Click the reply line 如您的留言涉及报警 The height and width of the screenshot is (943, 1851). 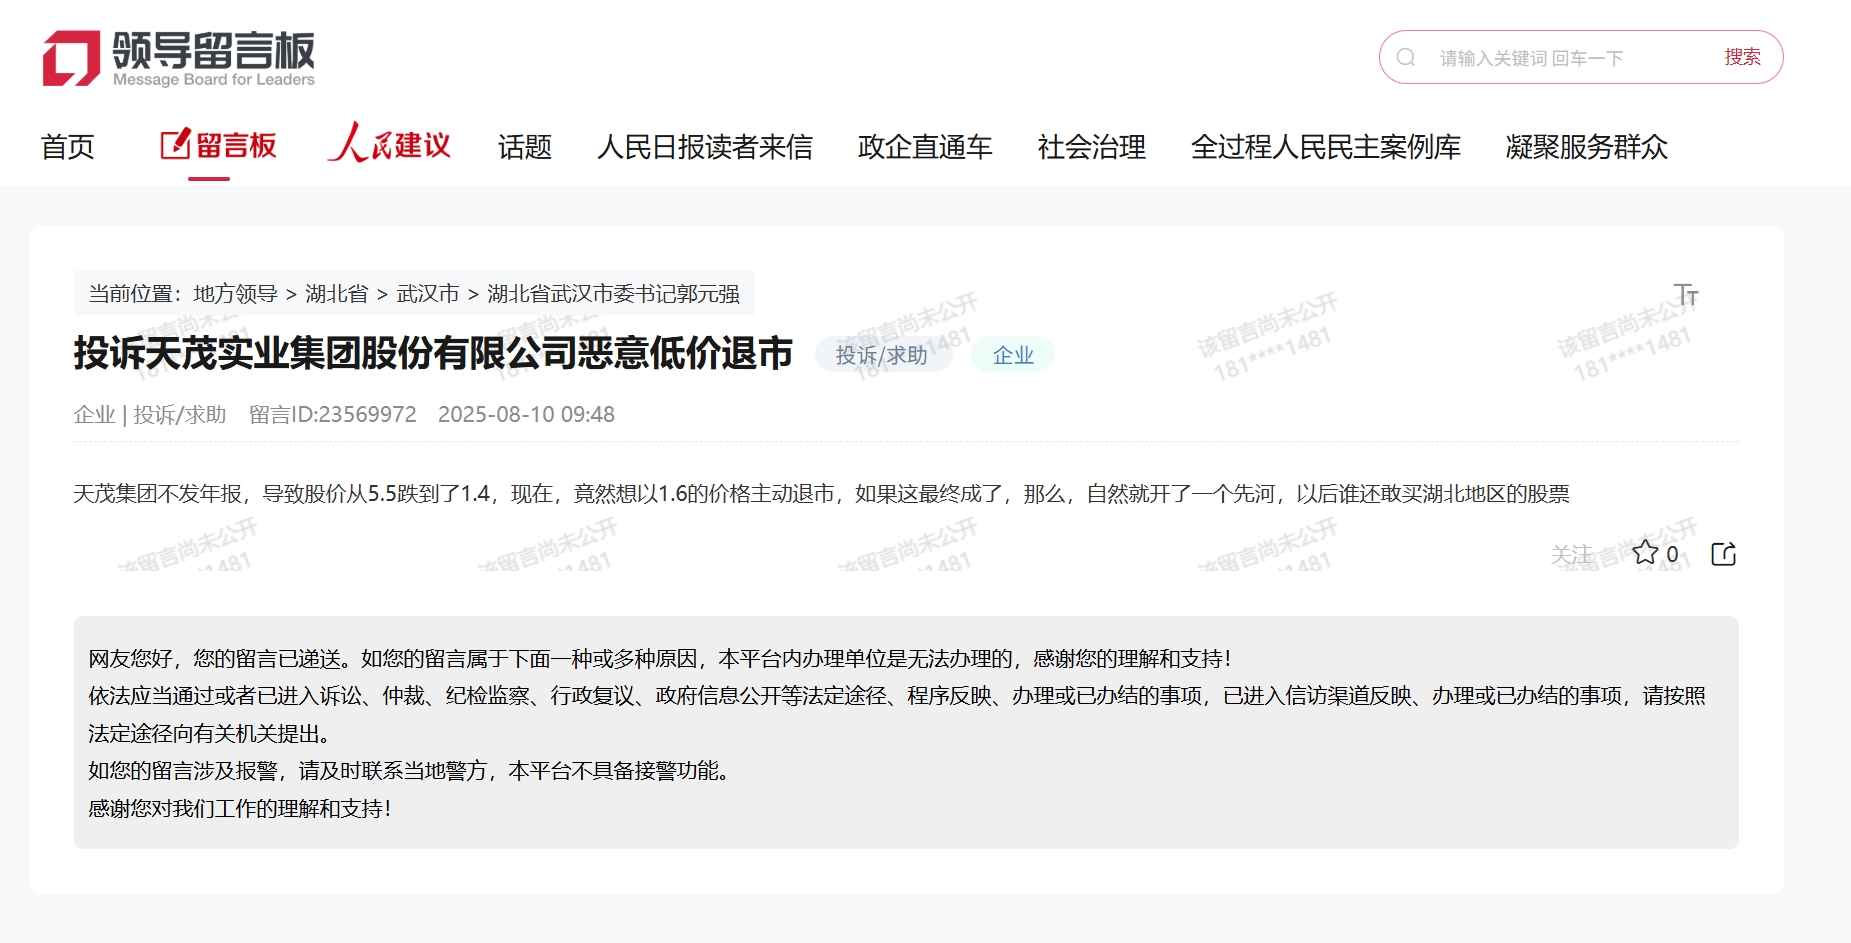(410, 771)
